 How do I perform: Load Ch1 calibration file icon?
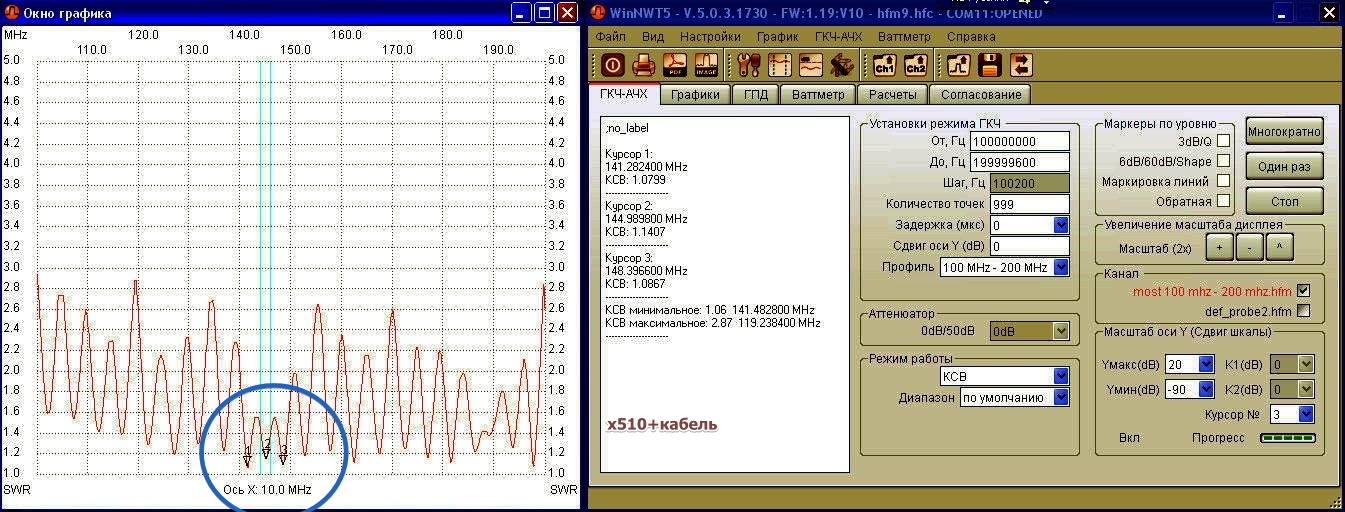coord(884,65)
